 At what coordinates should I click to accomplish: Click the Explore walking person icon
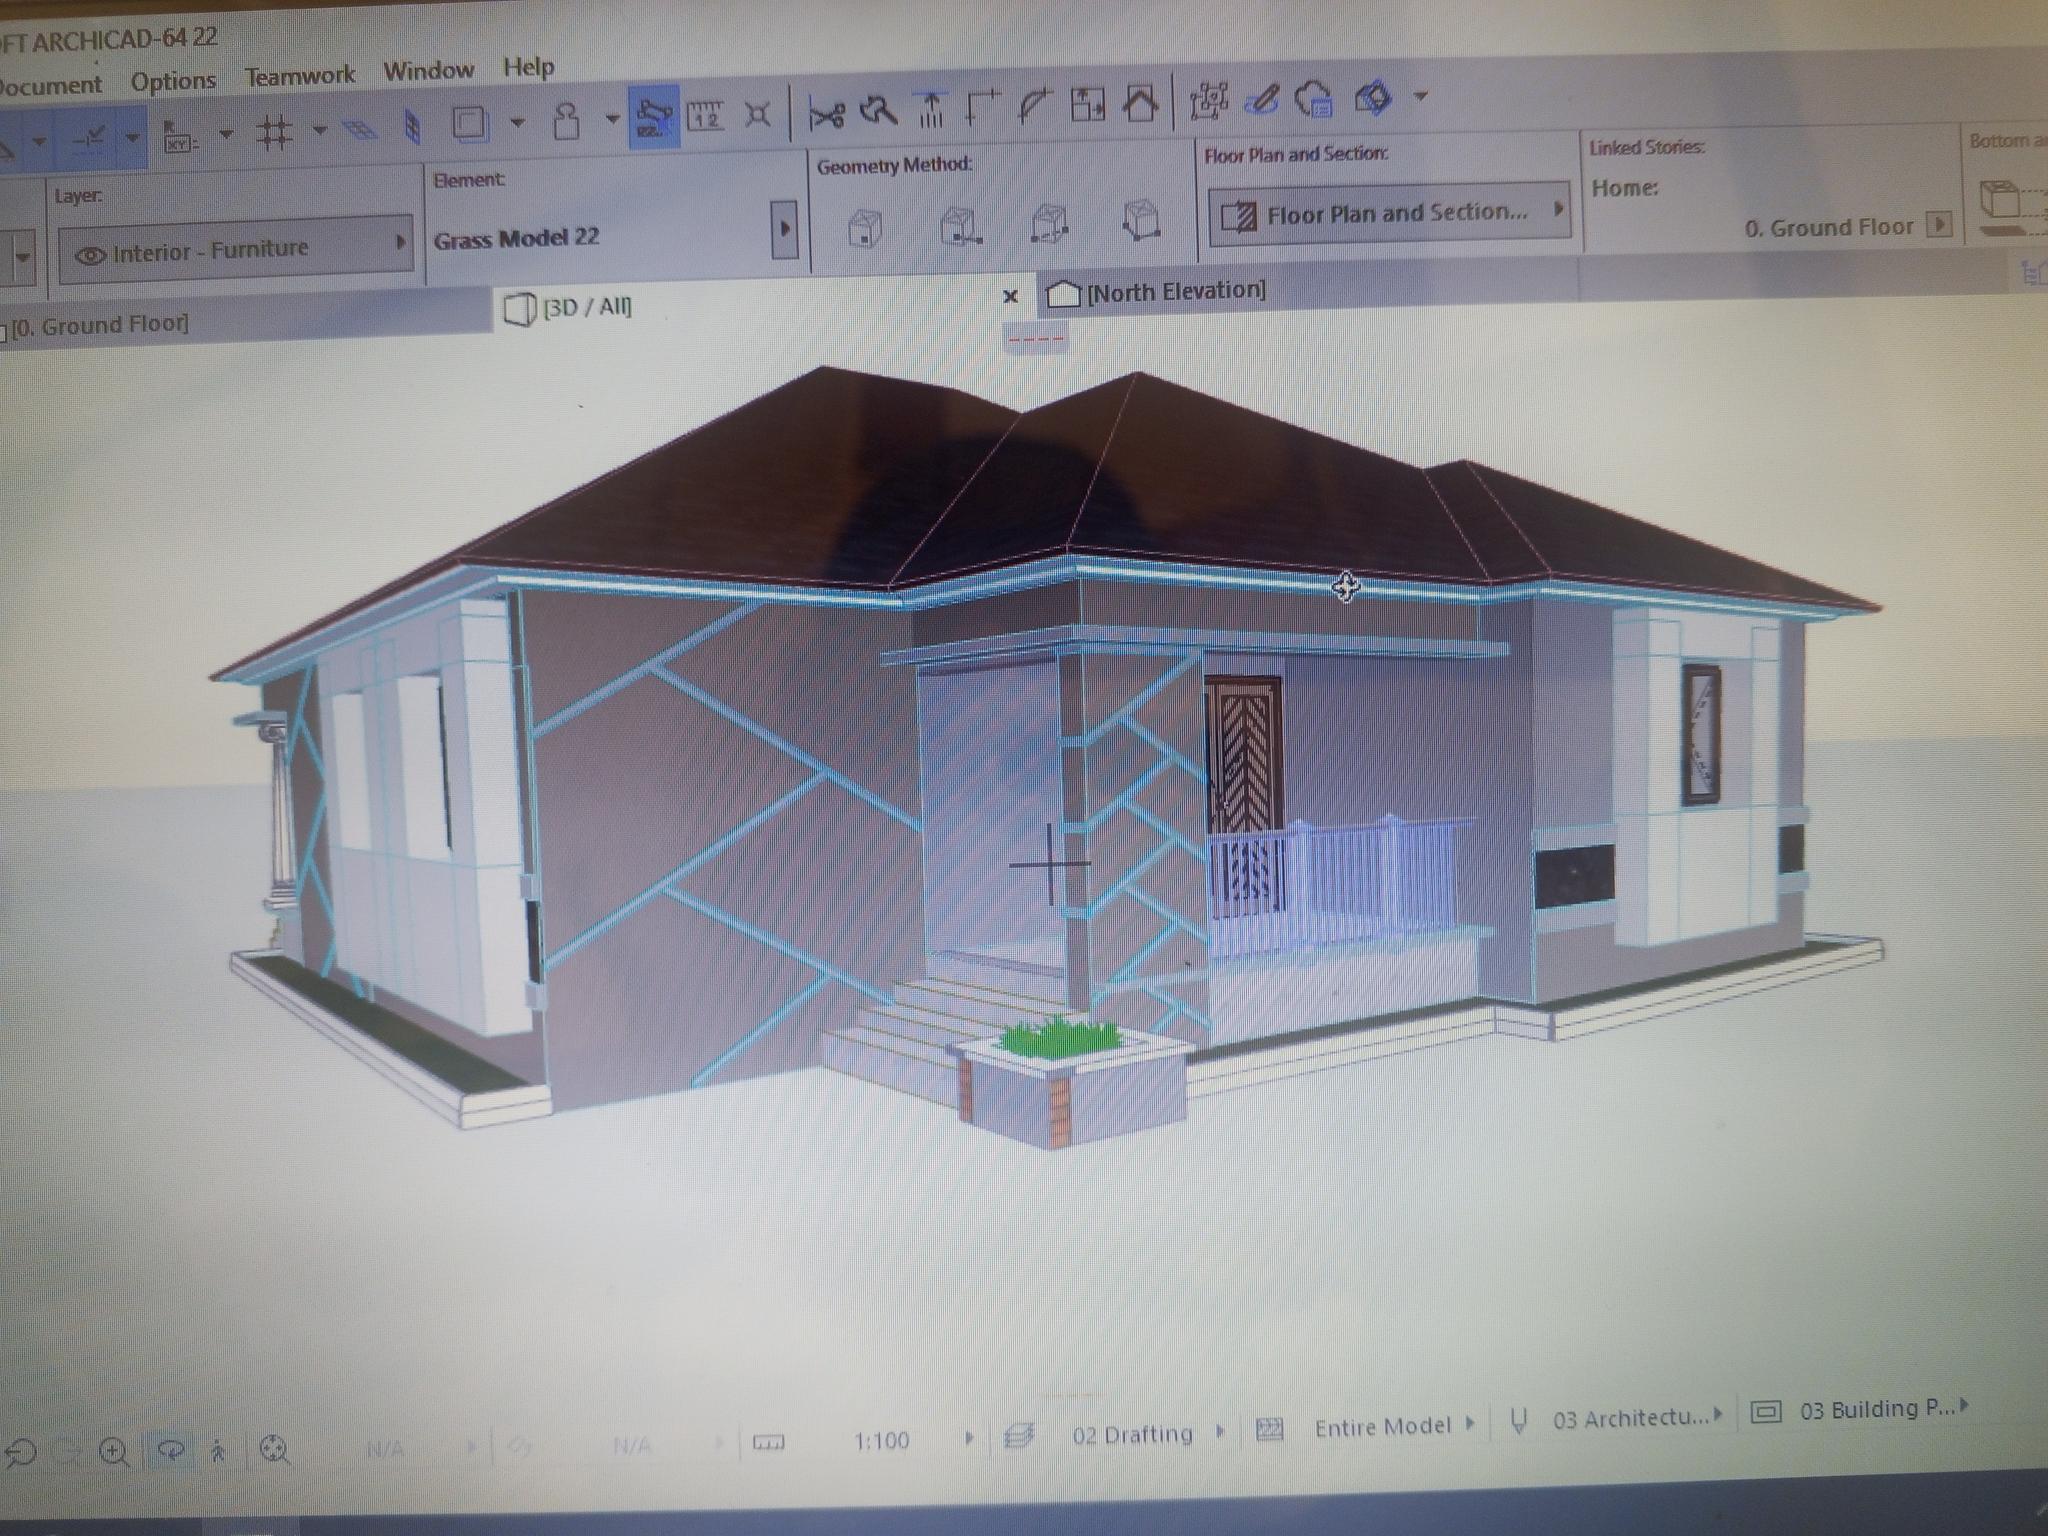tap(219, 1450)
